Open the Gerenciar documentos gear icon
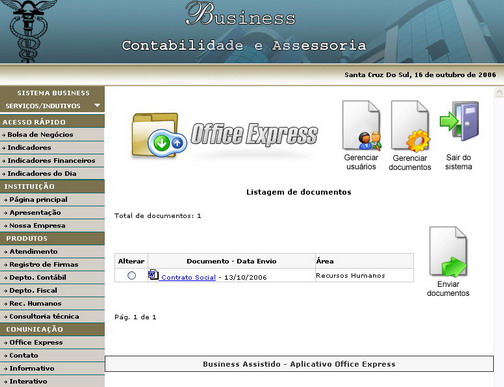The height and width of the screenshot is (387, 504). tap(410, 126)
